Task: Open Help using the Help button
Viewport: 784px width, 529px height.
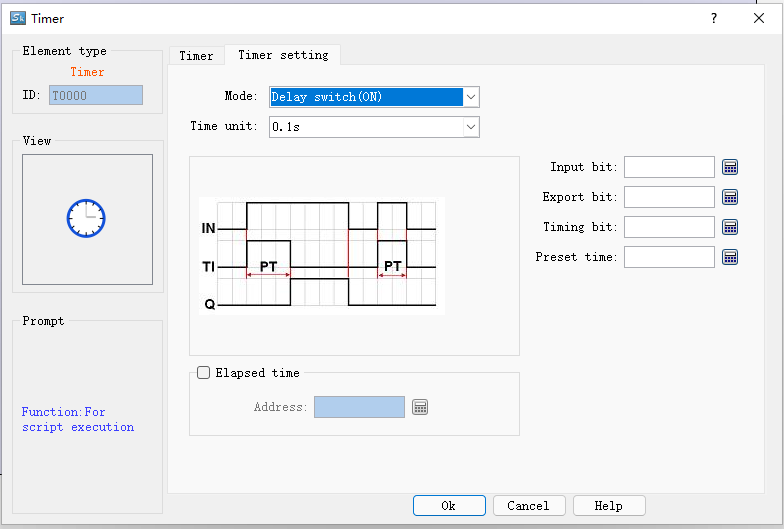Action: pos(608,506)
